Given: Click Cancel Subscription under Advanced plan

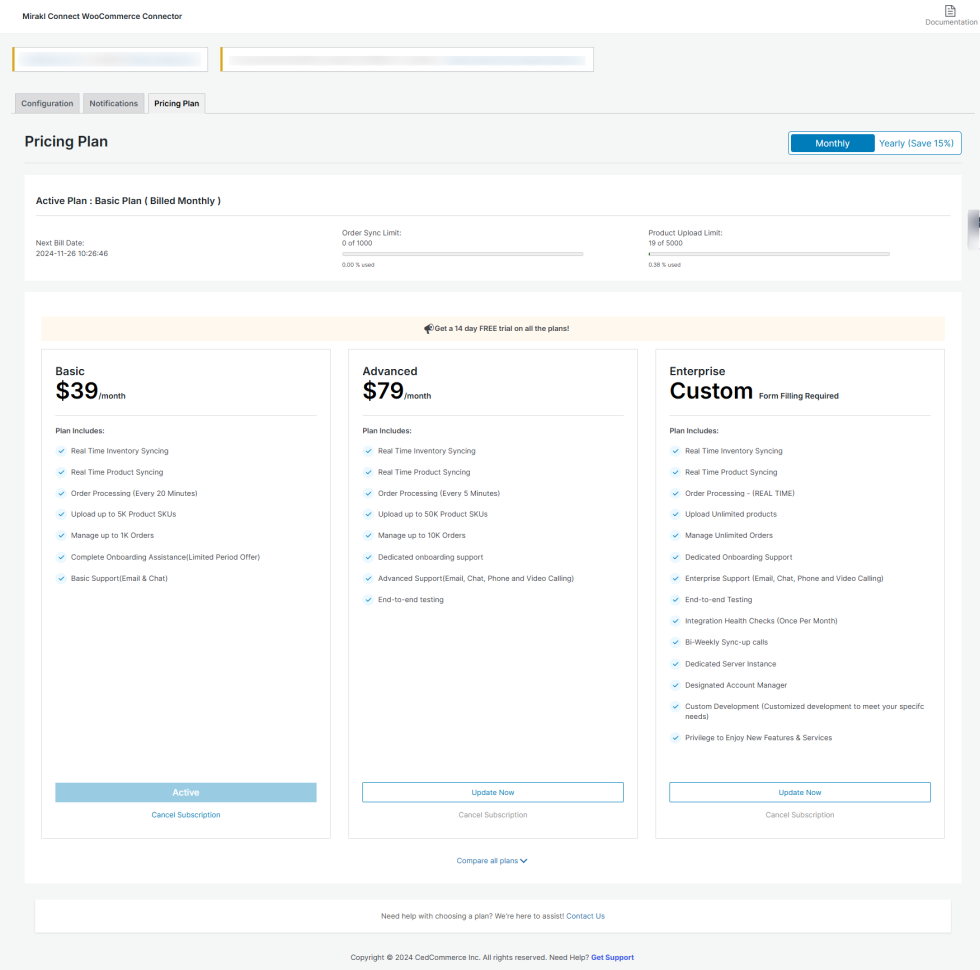Looking at the screenshot, I should pos(492,815).
